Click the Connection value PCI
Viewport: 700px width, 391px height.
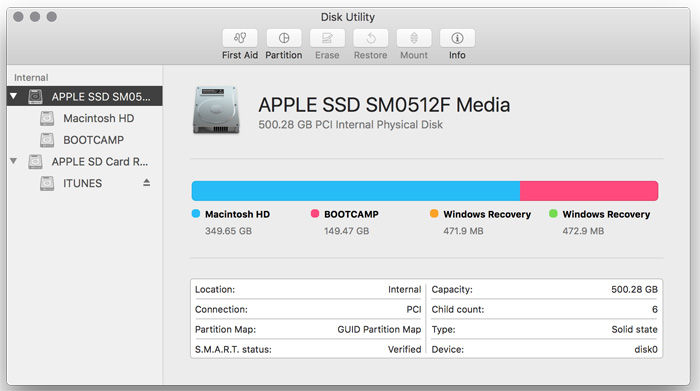click(414, 309)
